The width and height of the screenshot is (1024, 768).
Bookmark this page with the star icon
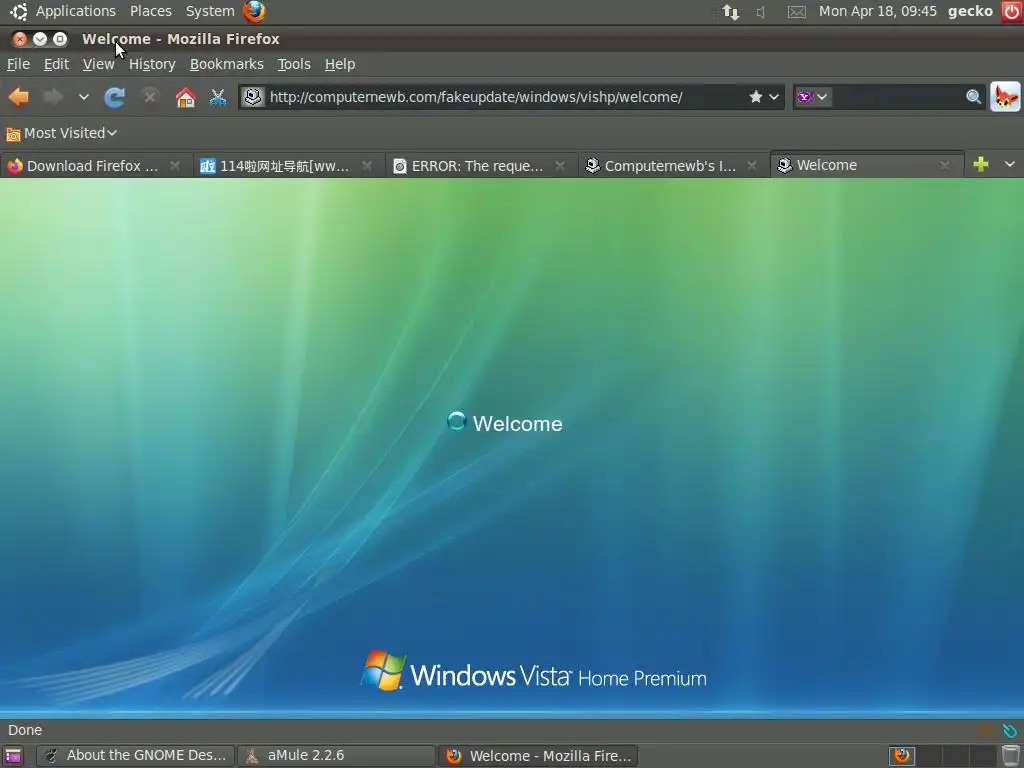tap(756, 97)
